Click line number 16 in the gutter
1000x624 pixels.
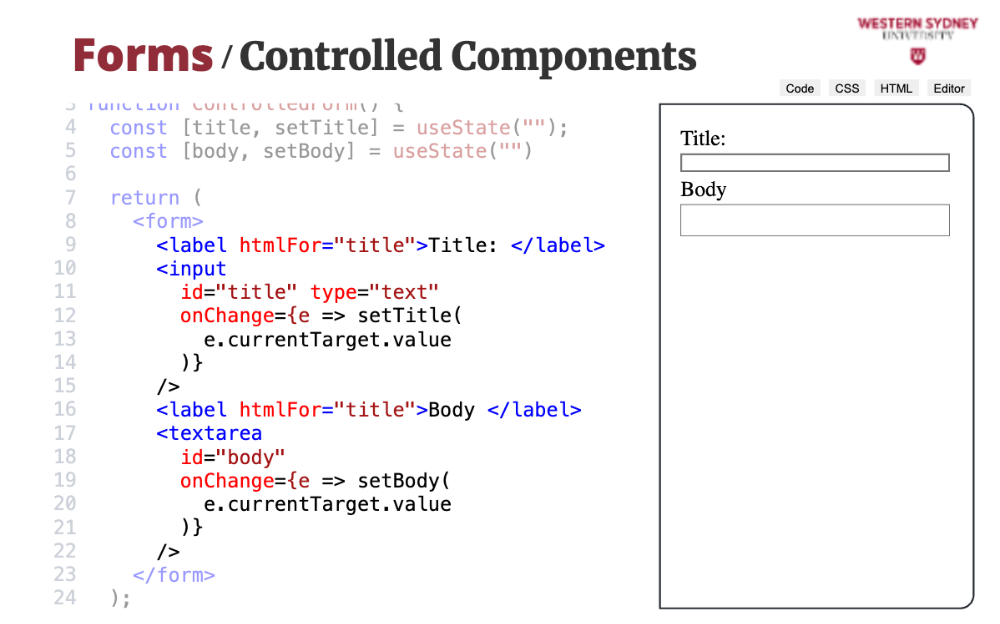click(x=65, y=410)
